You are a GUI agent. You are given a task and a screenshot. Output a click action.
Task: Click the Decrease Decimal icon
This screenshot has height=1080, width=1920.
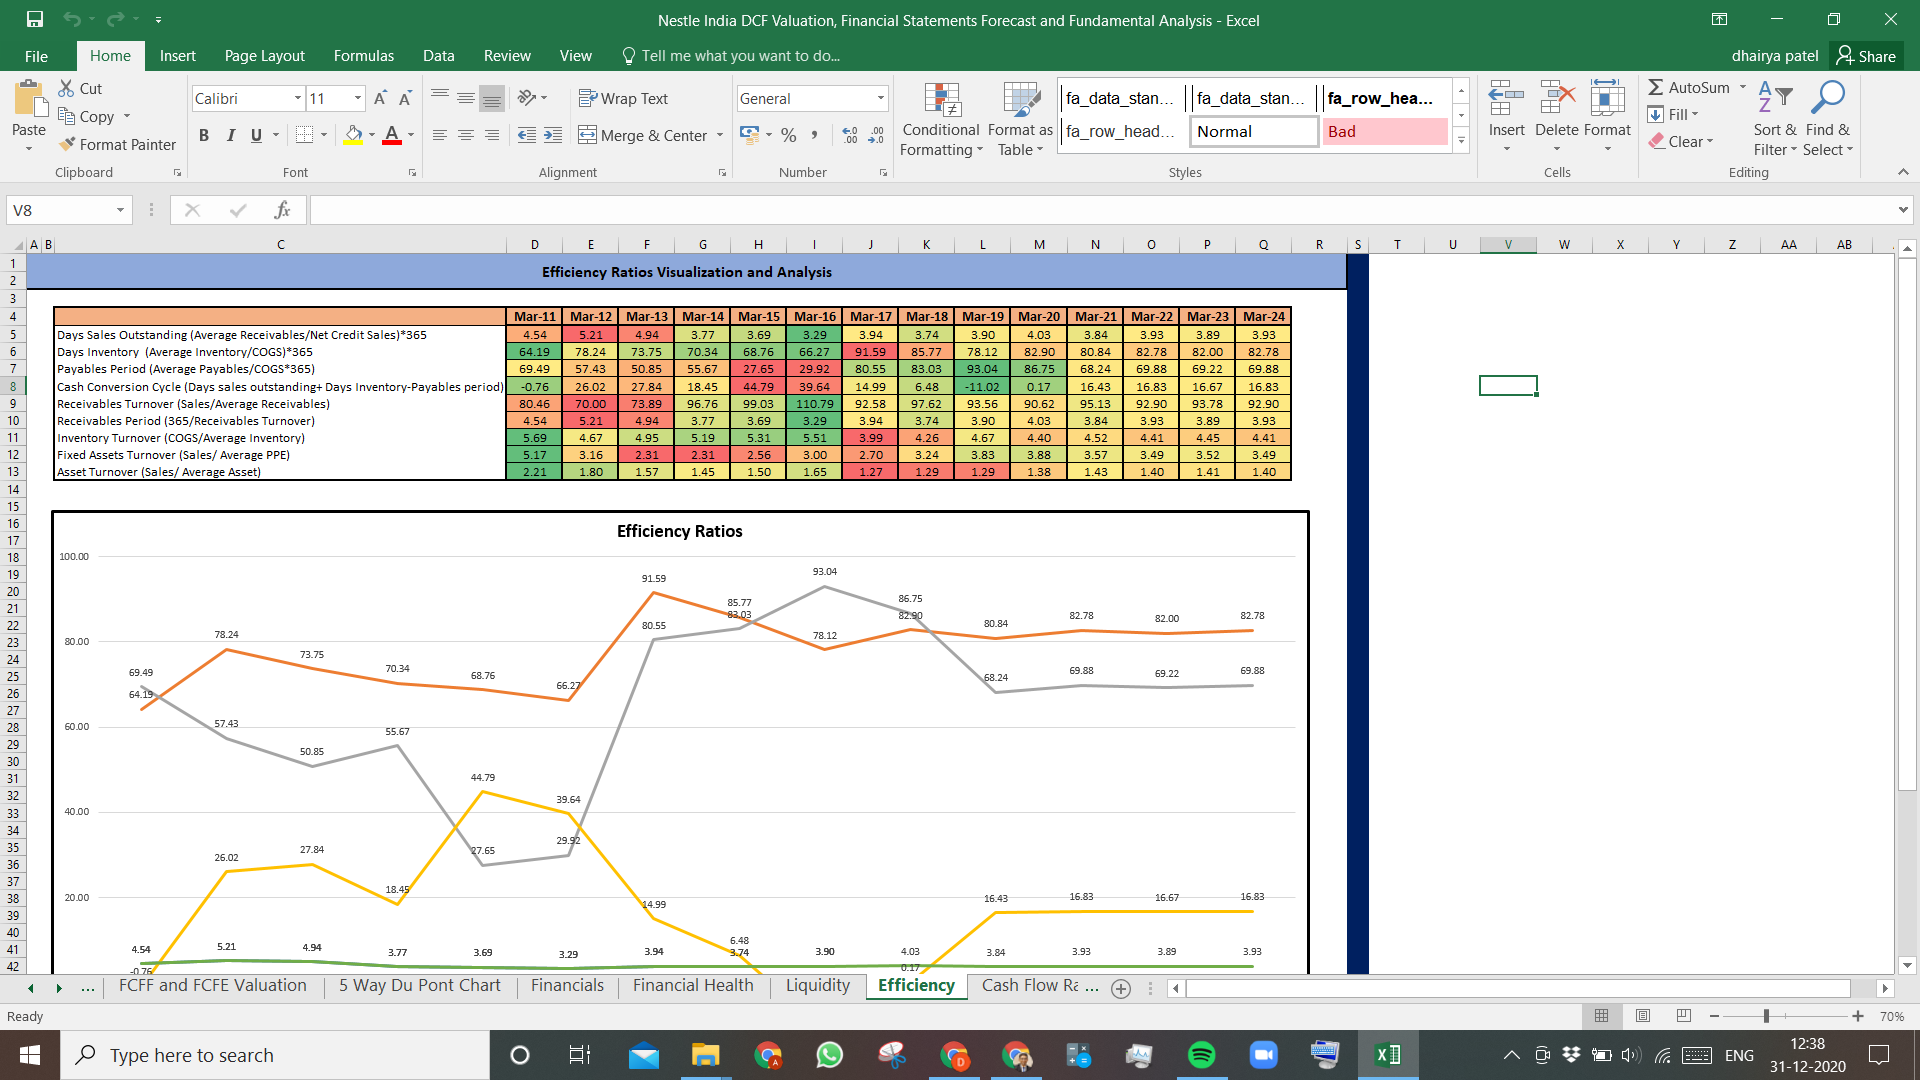click(x=876, y=135)
